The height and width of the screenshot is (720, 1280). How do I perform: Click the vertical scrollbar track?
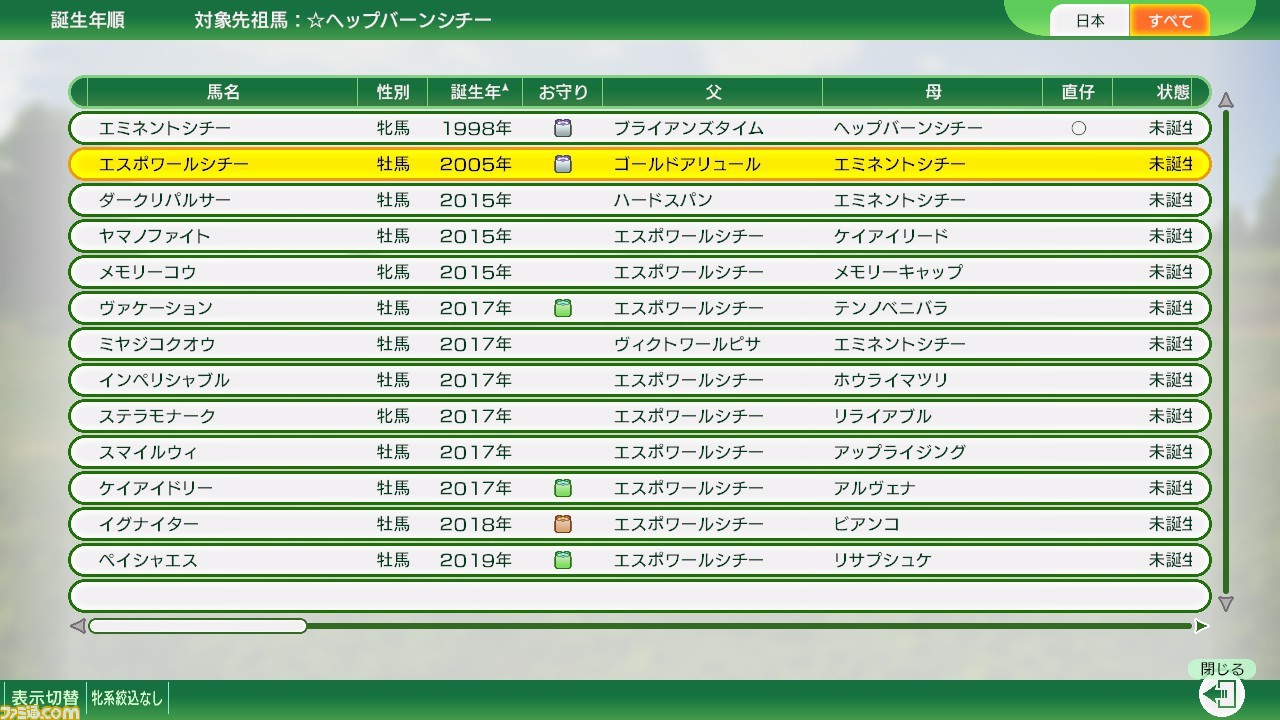tap(1226, 352)
